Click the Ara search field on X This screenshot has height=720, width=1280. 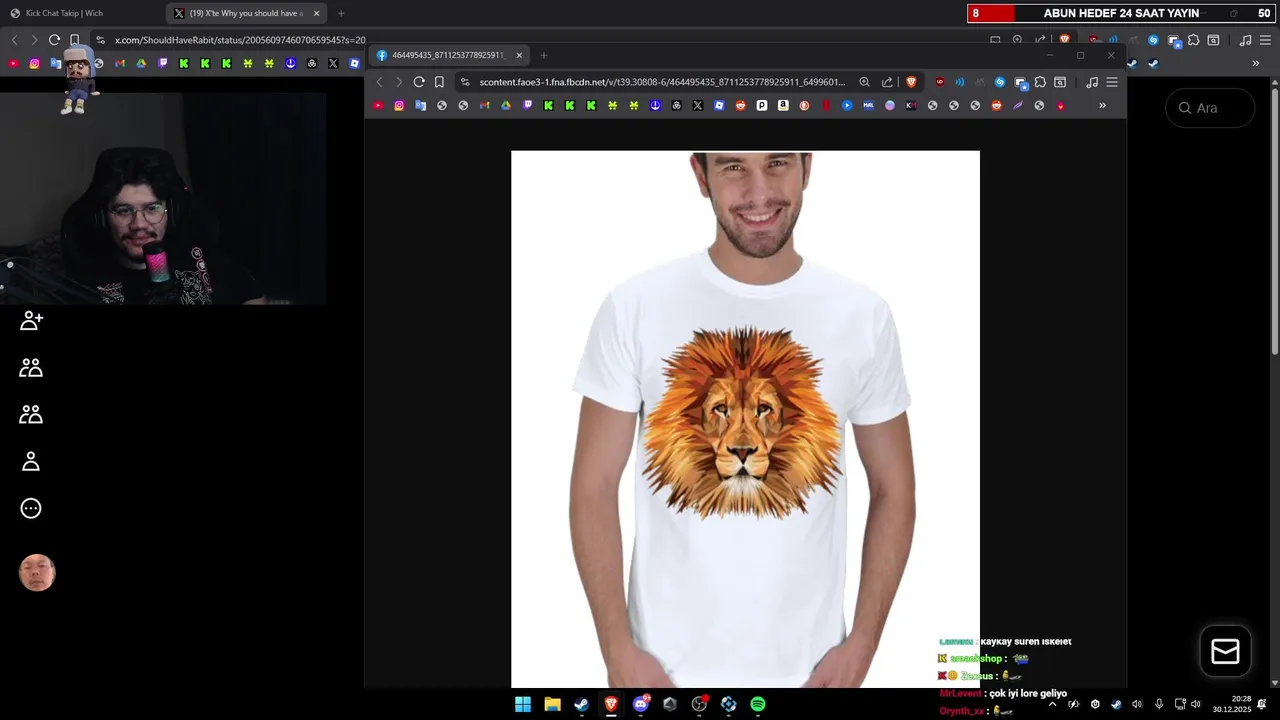pyautogui.click(x=1210, y=108)
